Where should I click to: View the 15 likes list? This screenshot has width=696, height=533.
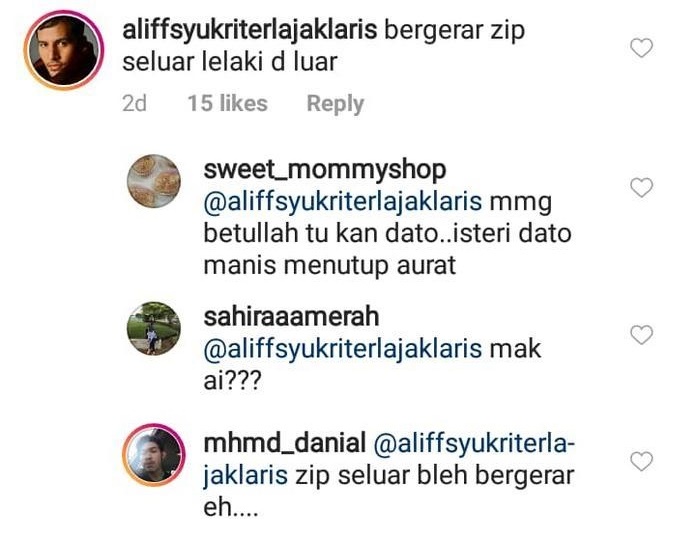pyautogui.click(x=227, y=103)
